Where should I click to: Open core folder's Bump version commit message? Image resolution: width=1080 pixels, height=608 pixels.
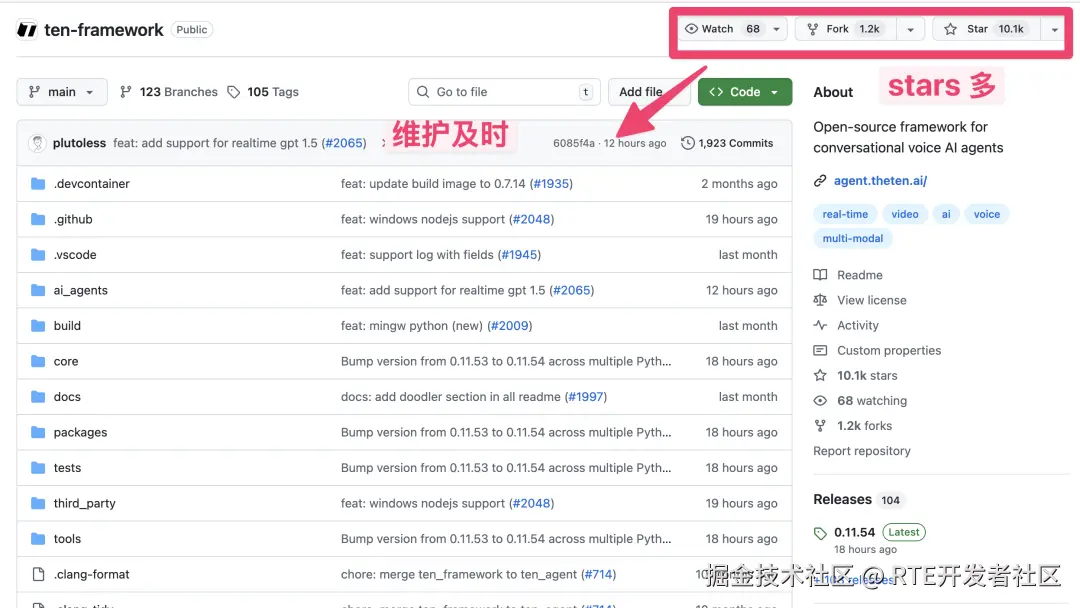506,361
